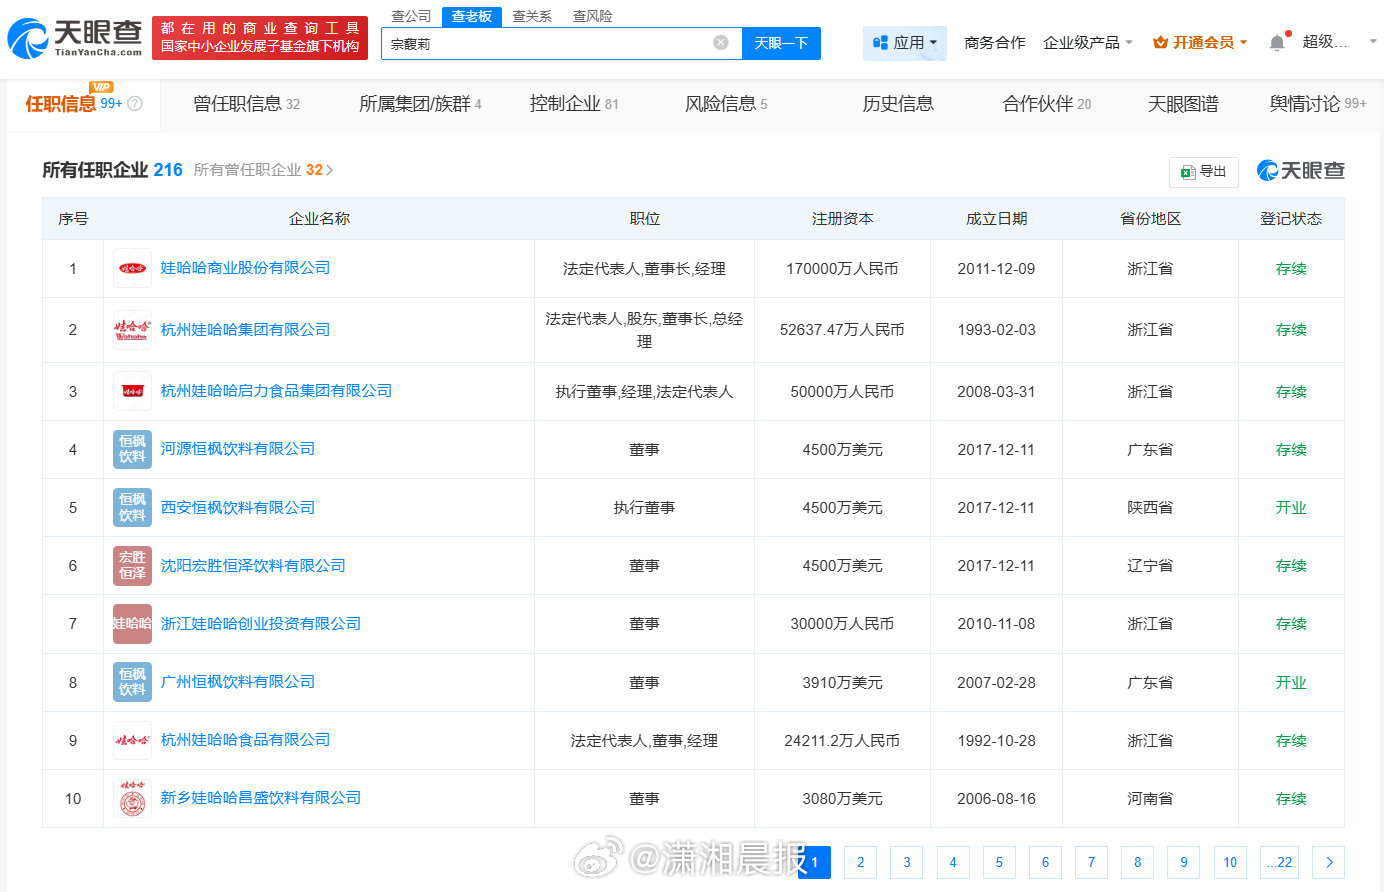Open 浙江娃哈哈创业投资有限公司 link
This screenshot has height=892, width=1384.
261,623
